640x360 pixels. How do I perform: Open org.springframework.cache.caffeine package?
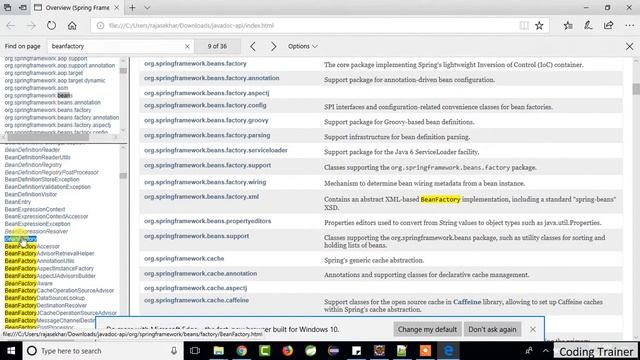coord(196,300)
